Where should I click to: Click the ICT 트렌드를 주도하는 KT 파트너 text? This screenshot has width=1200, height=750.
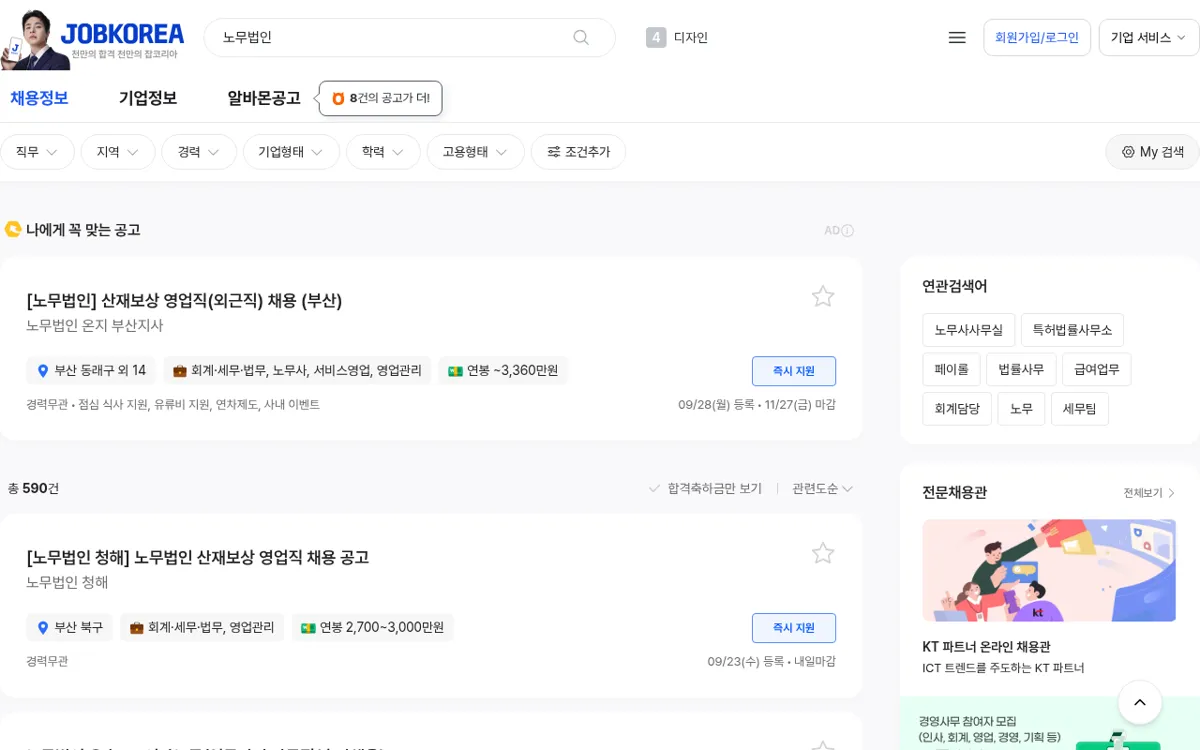pos(1003,668)
